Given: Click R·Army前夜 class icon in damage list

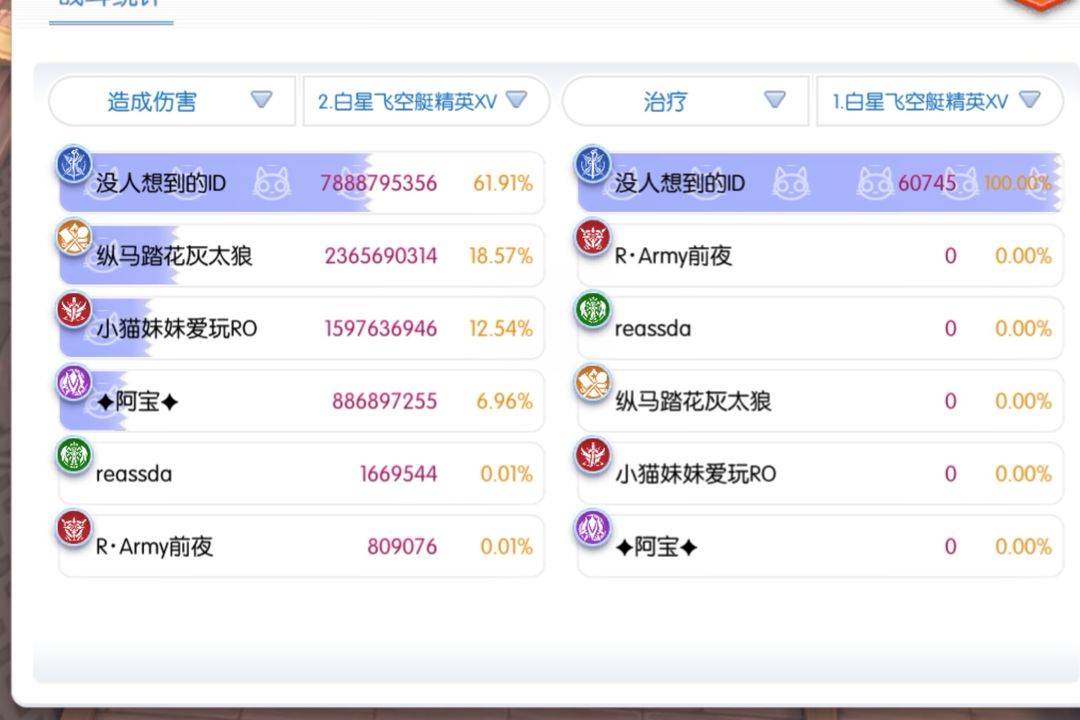Looking at the screenshot, I should [74, 528].
